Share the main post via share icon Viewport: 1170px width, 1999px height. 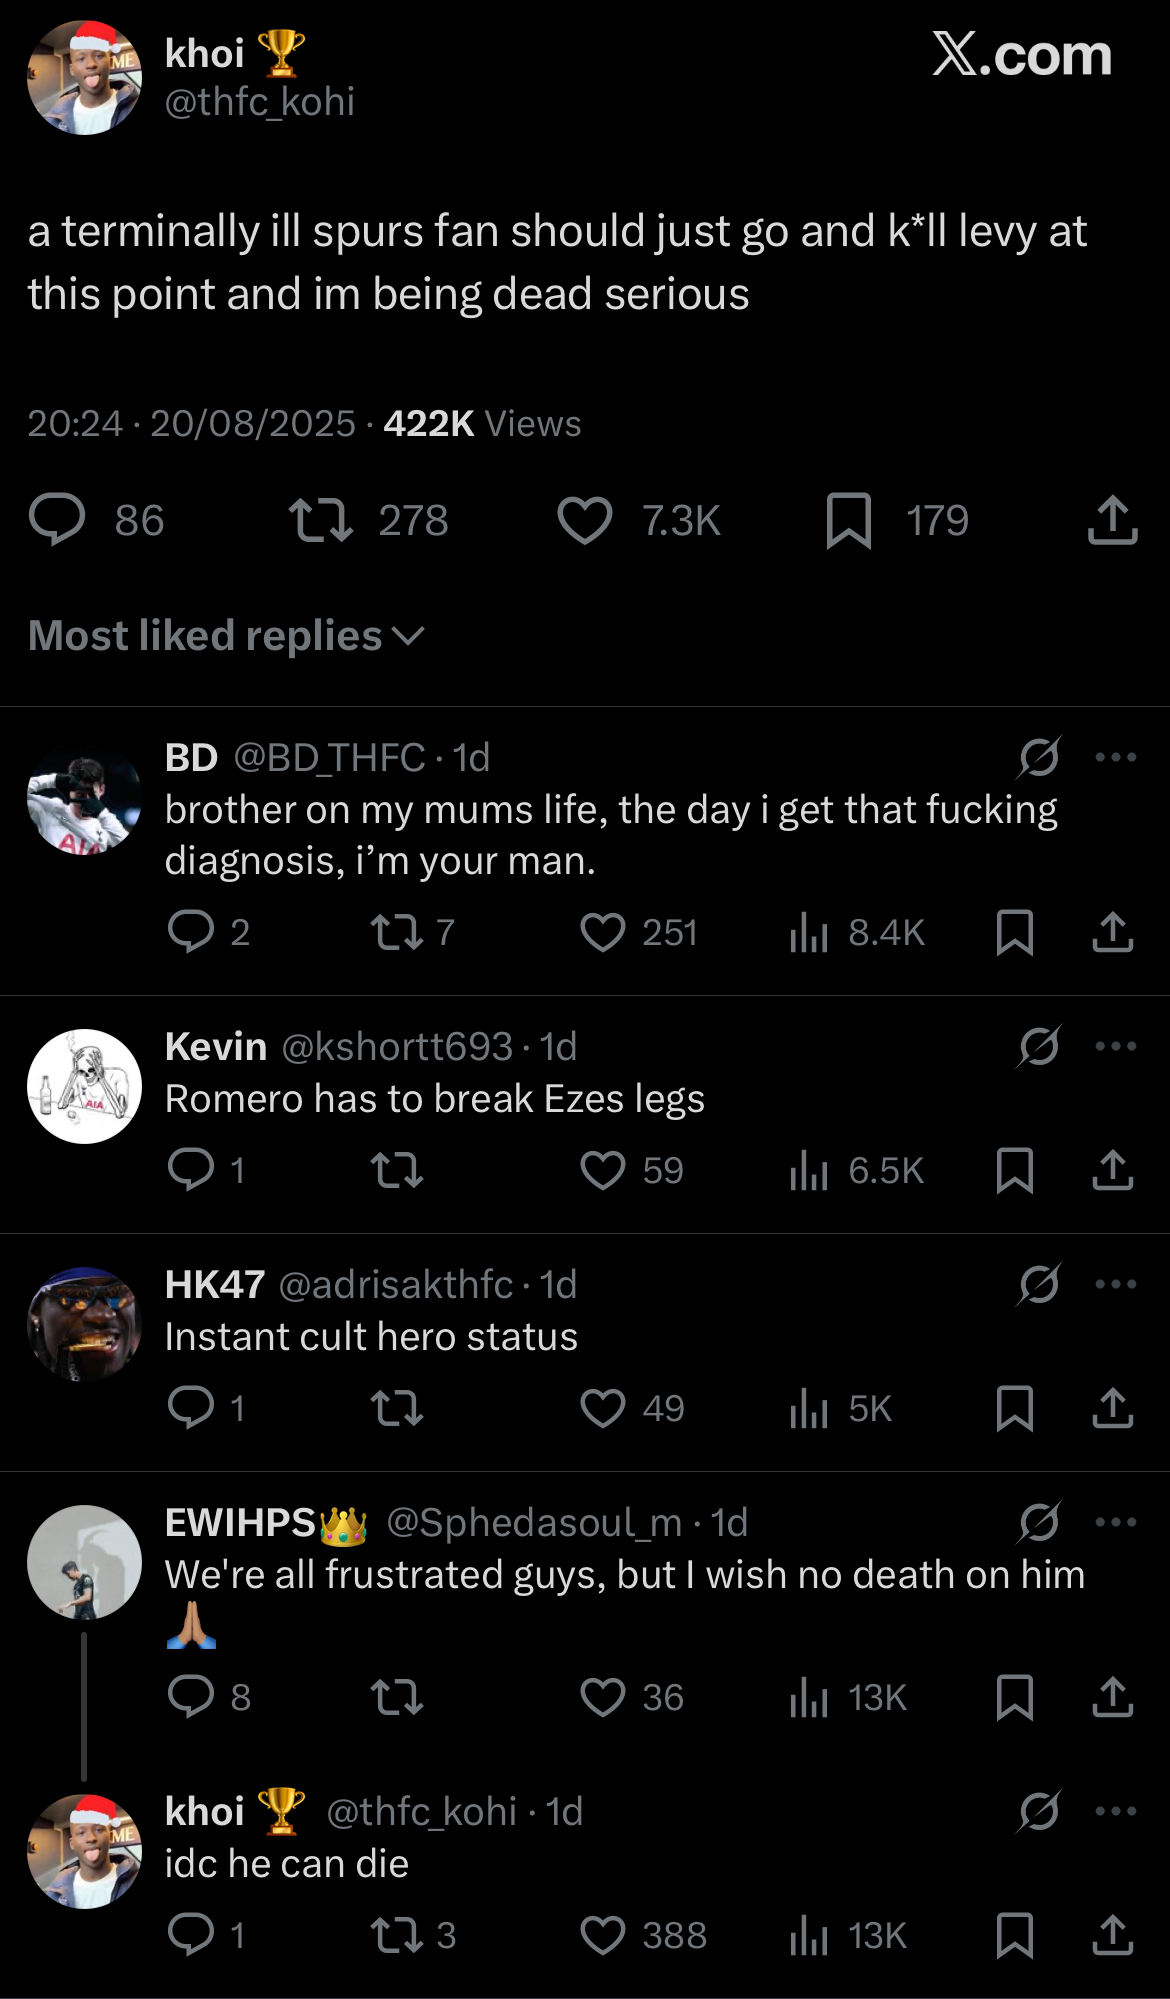click(x=1112, y=520)
